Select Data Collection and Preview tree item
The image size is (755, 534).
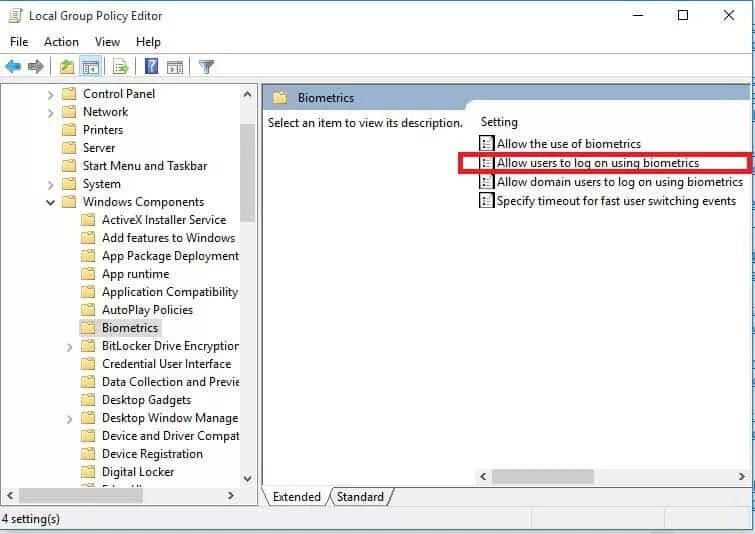tap(170, 381)
